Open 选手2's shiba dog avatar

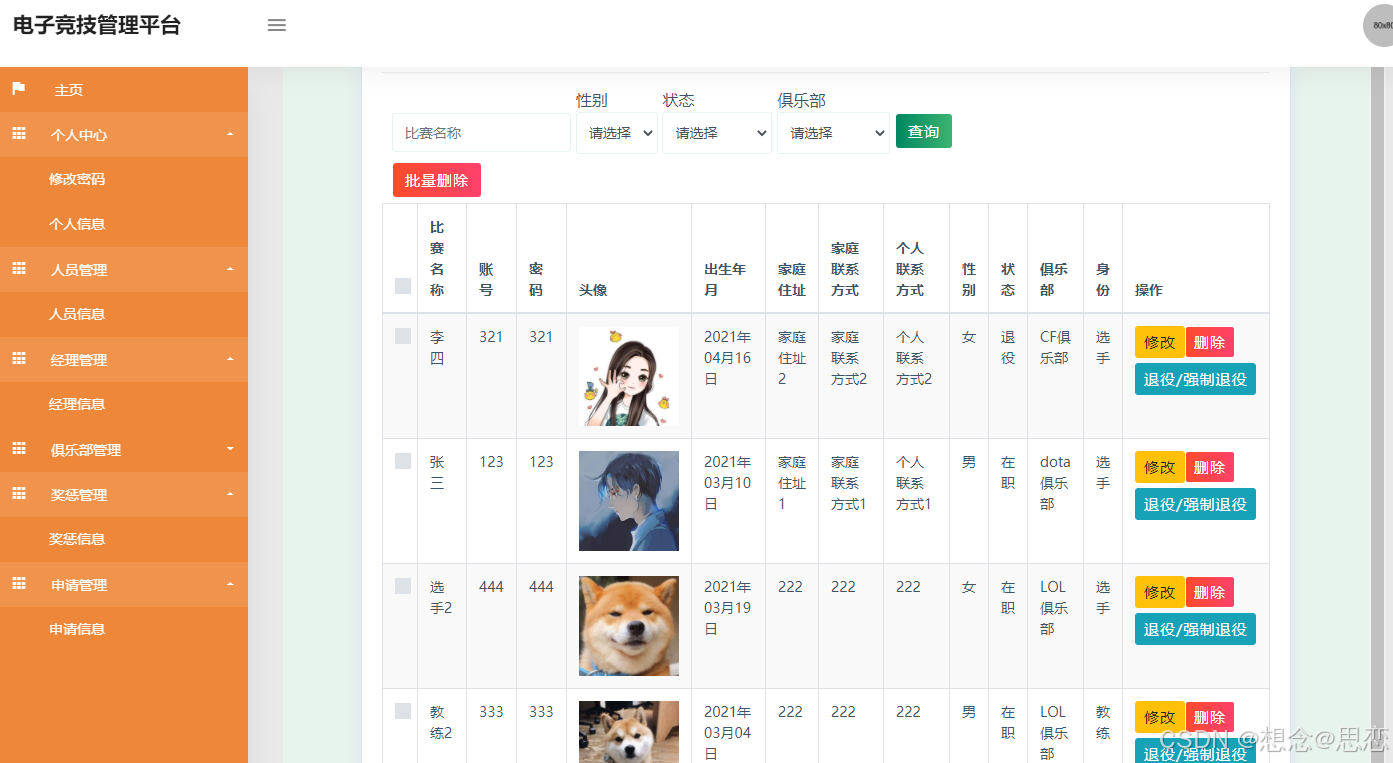click(x=629, y=626)
